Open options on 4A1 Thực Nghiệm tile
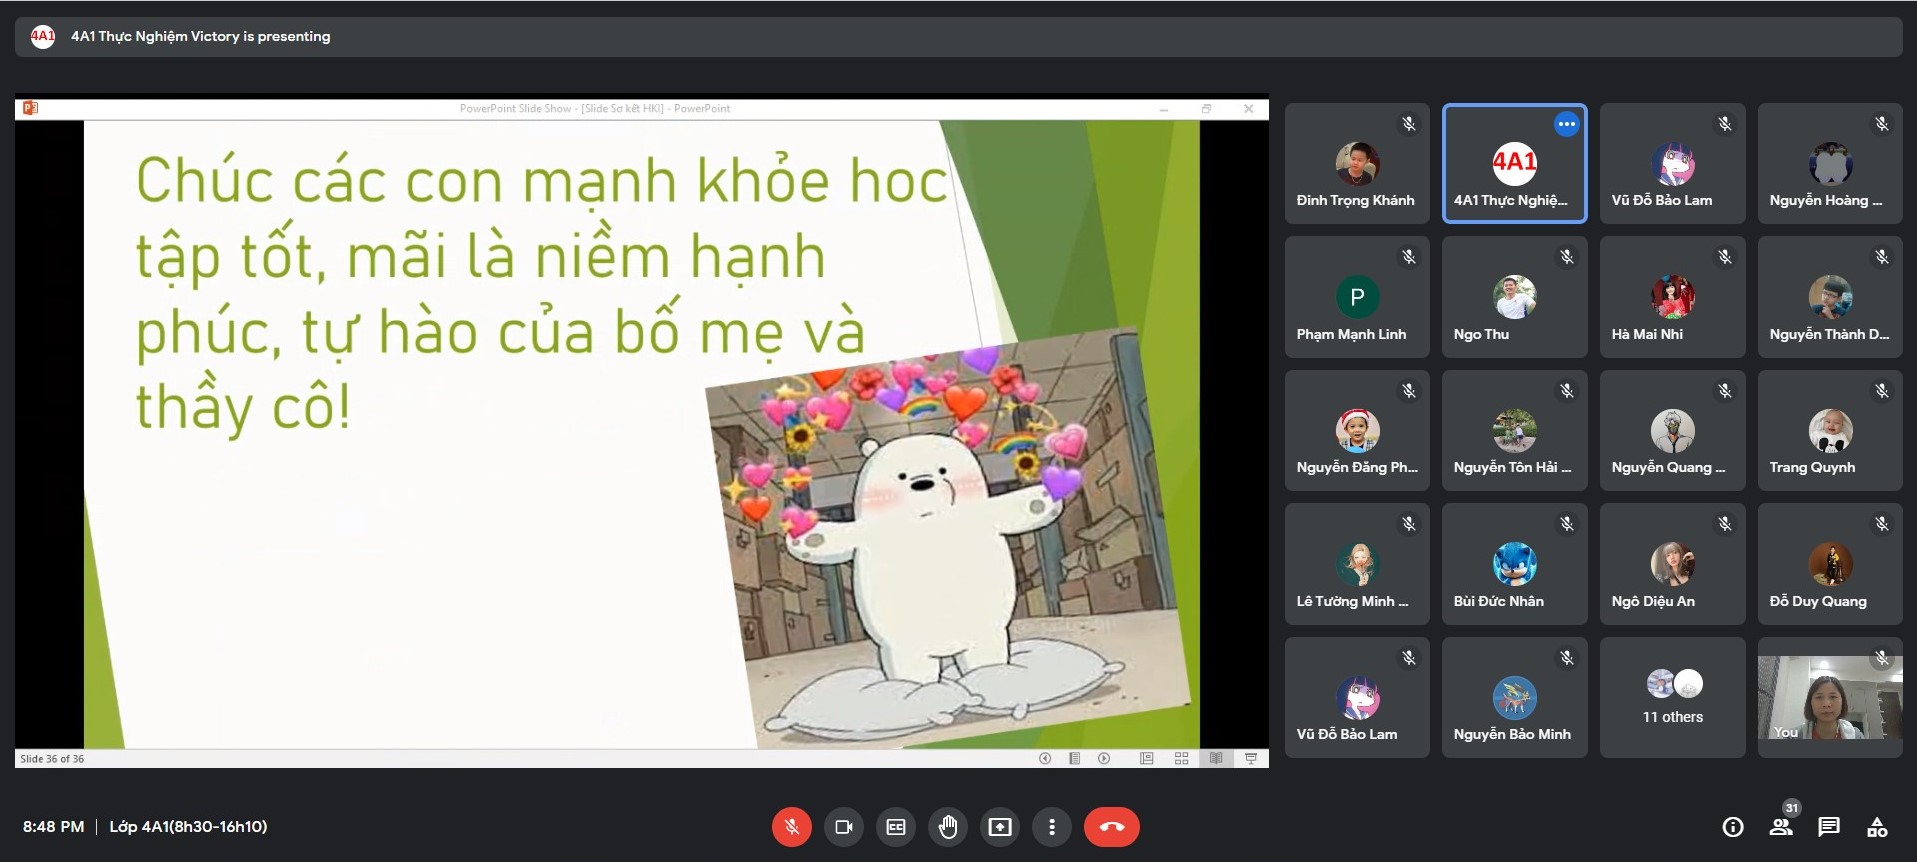 point(1566,124)
